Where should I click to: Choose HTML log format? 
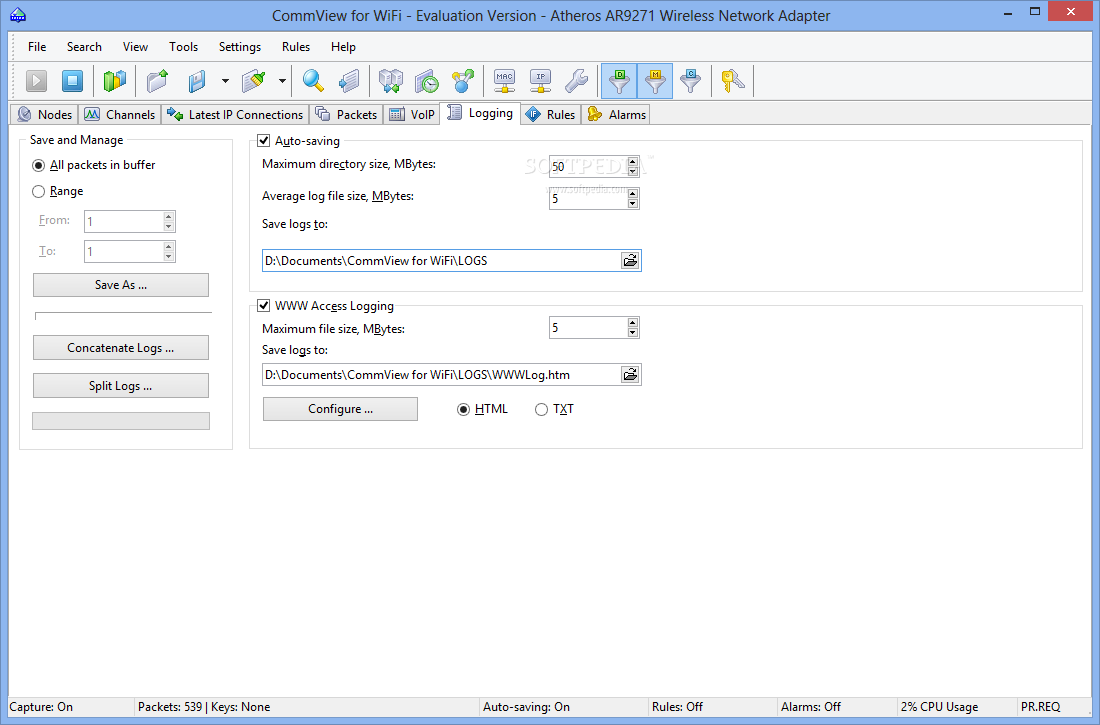point(463,409)
